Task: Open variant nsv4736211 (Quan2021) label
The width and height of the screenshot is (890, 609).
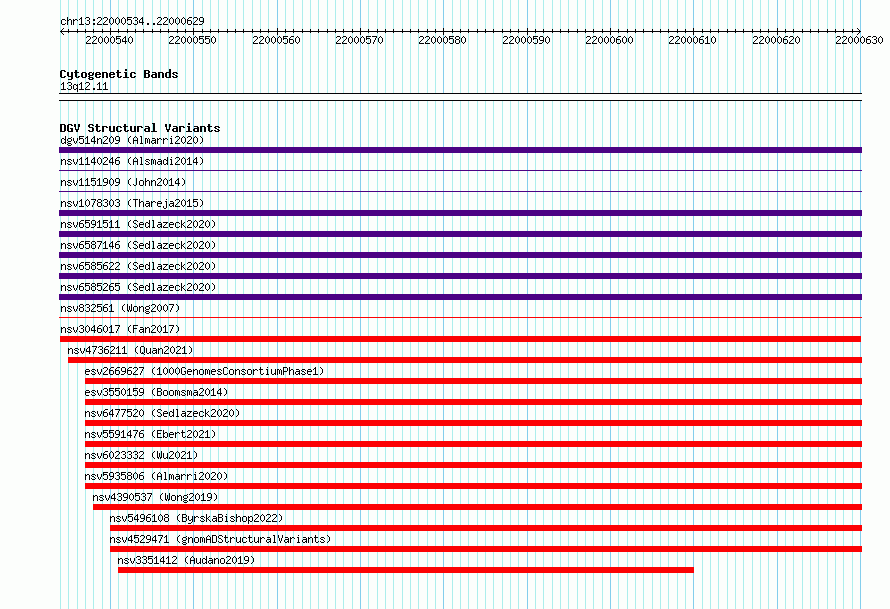Action: tap(130, 350)
